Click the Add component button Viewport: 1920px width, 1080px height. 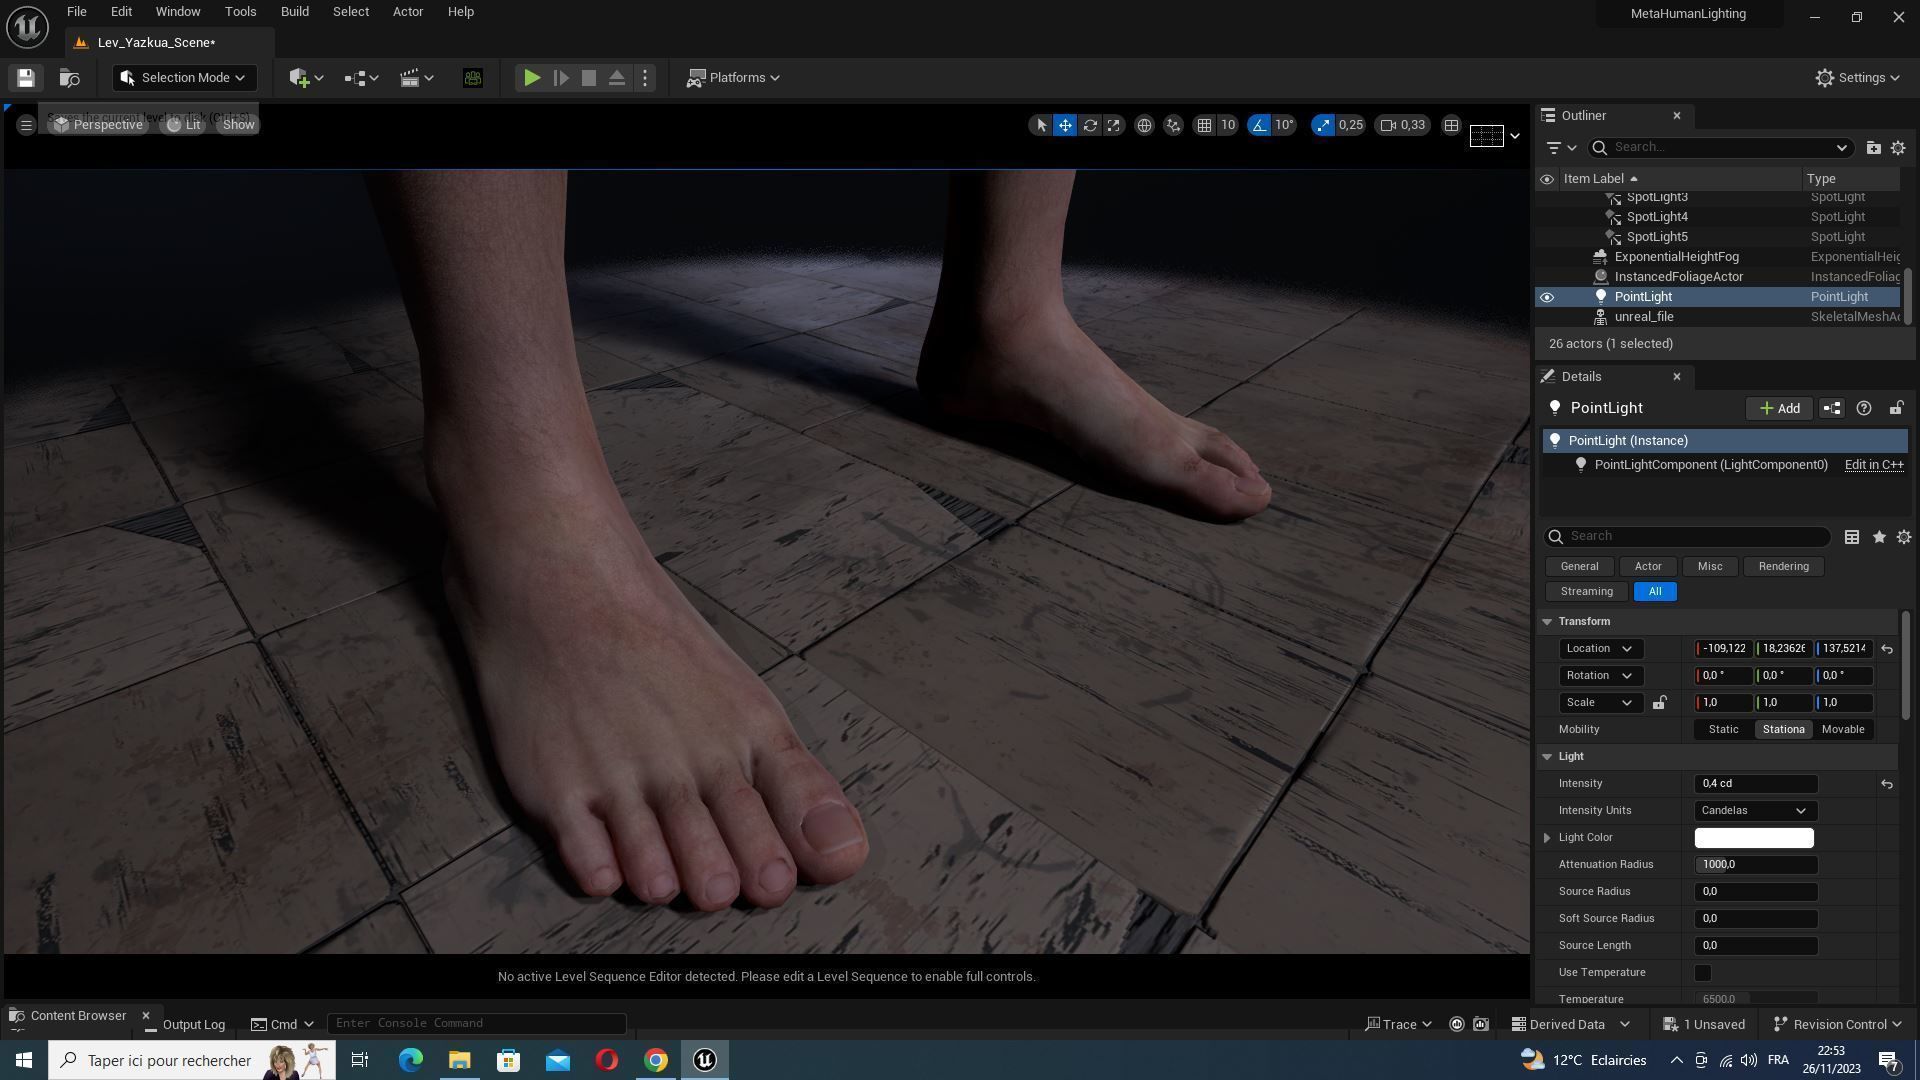tap(1779, 408)
